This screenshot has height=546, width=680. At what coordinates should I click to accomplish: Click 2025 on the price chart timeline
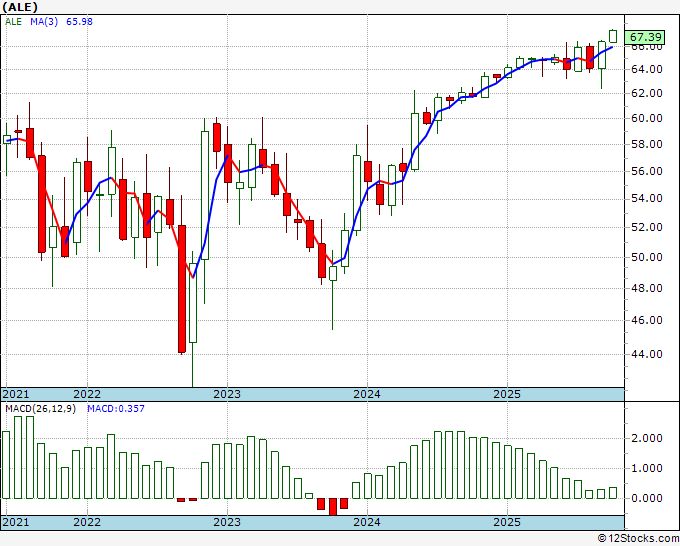tap(507, 394)
